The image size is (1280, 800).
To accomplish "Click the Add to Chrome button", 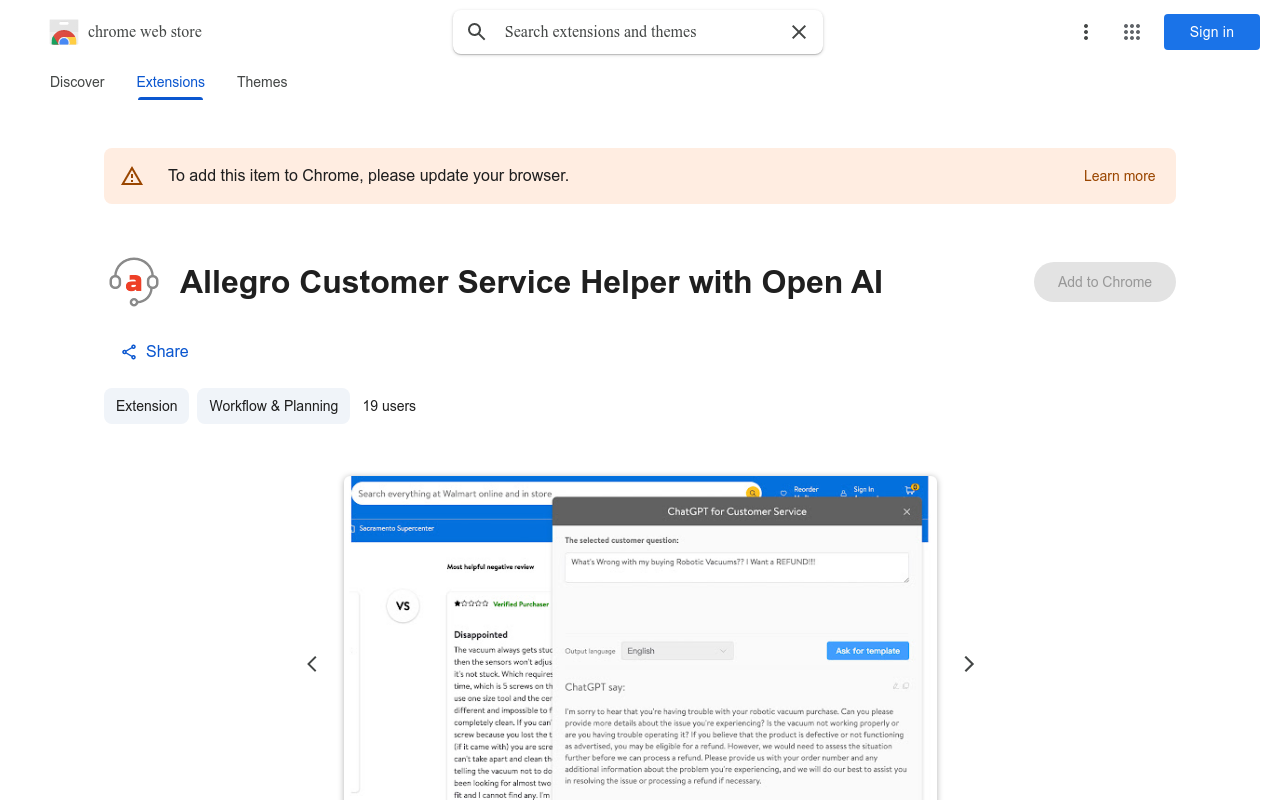I will (x=1105, y=282).
